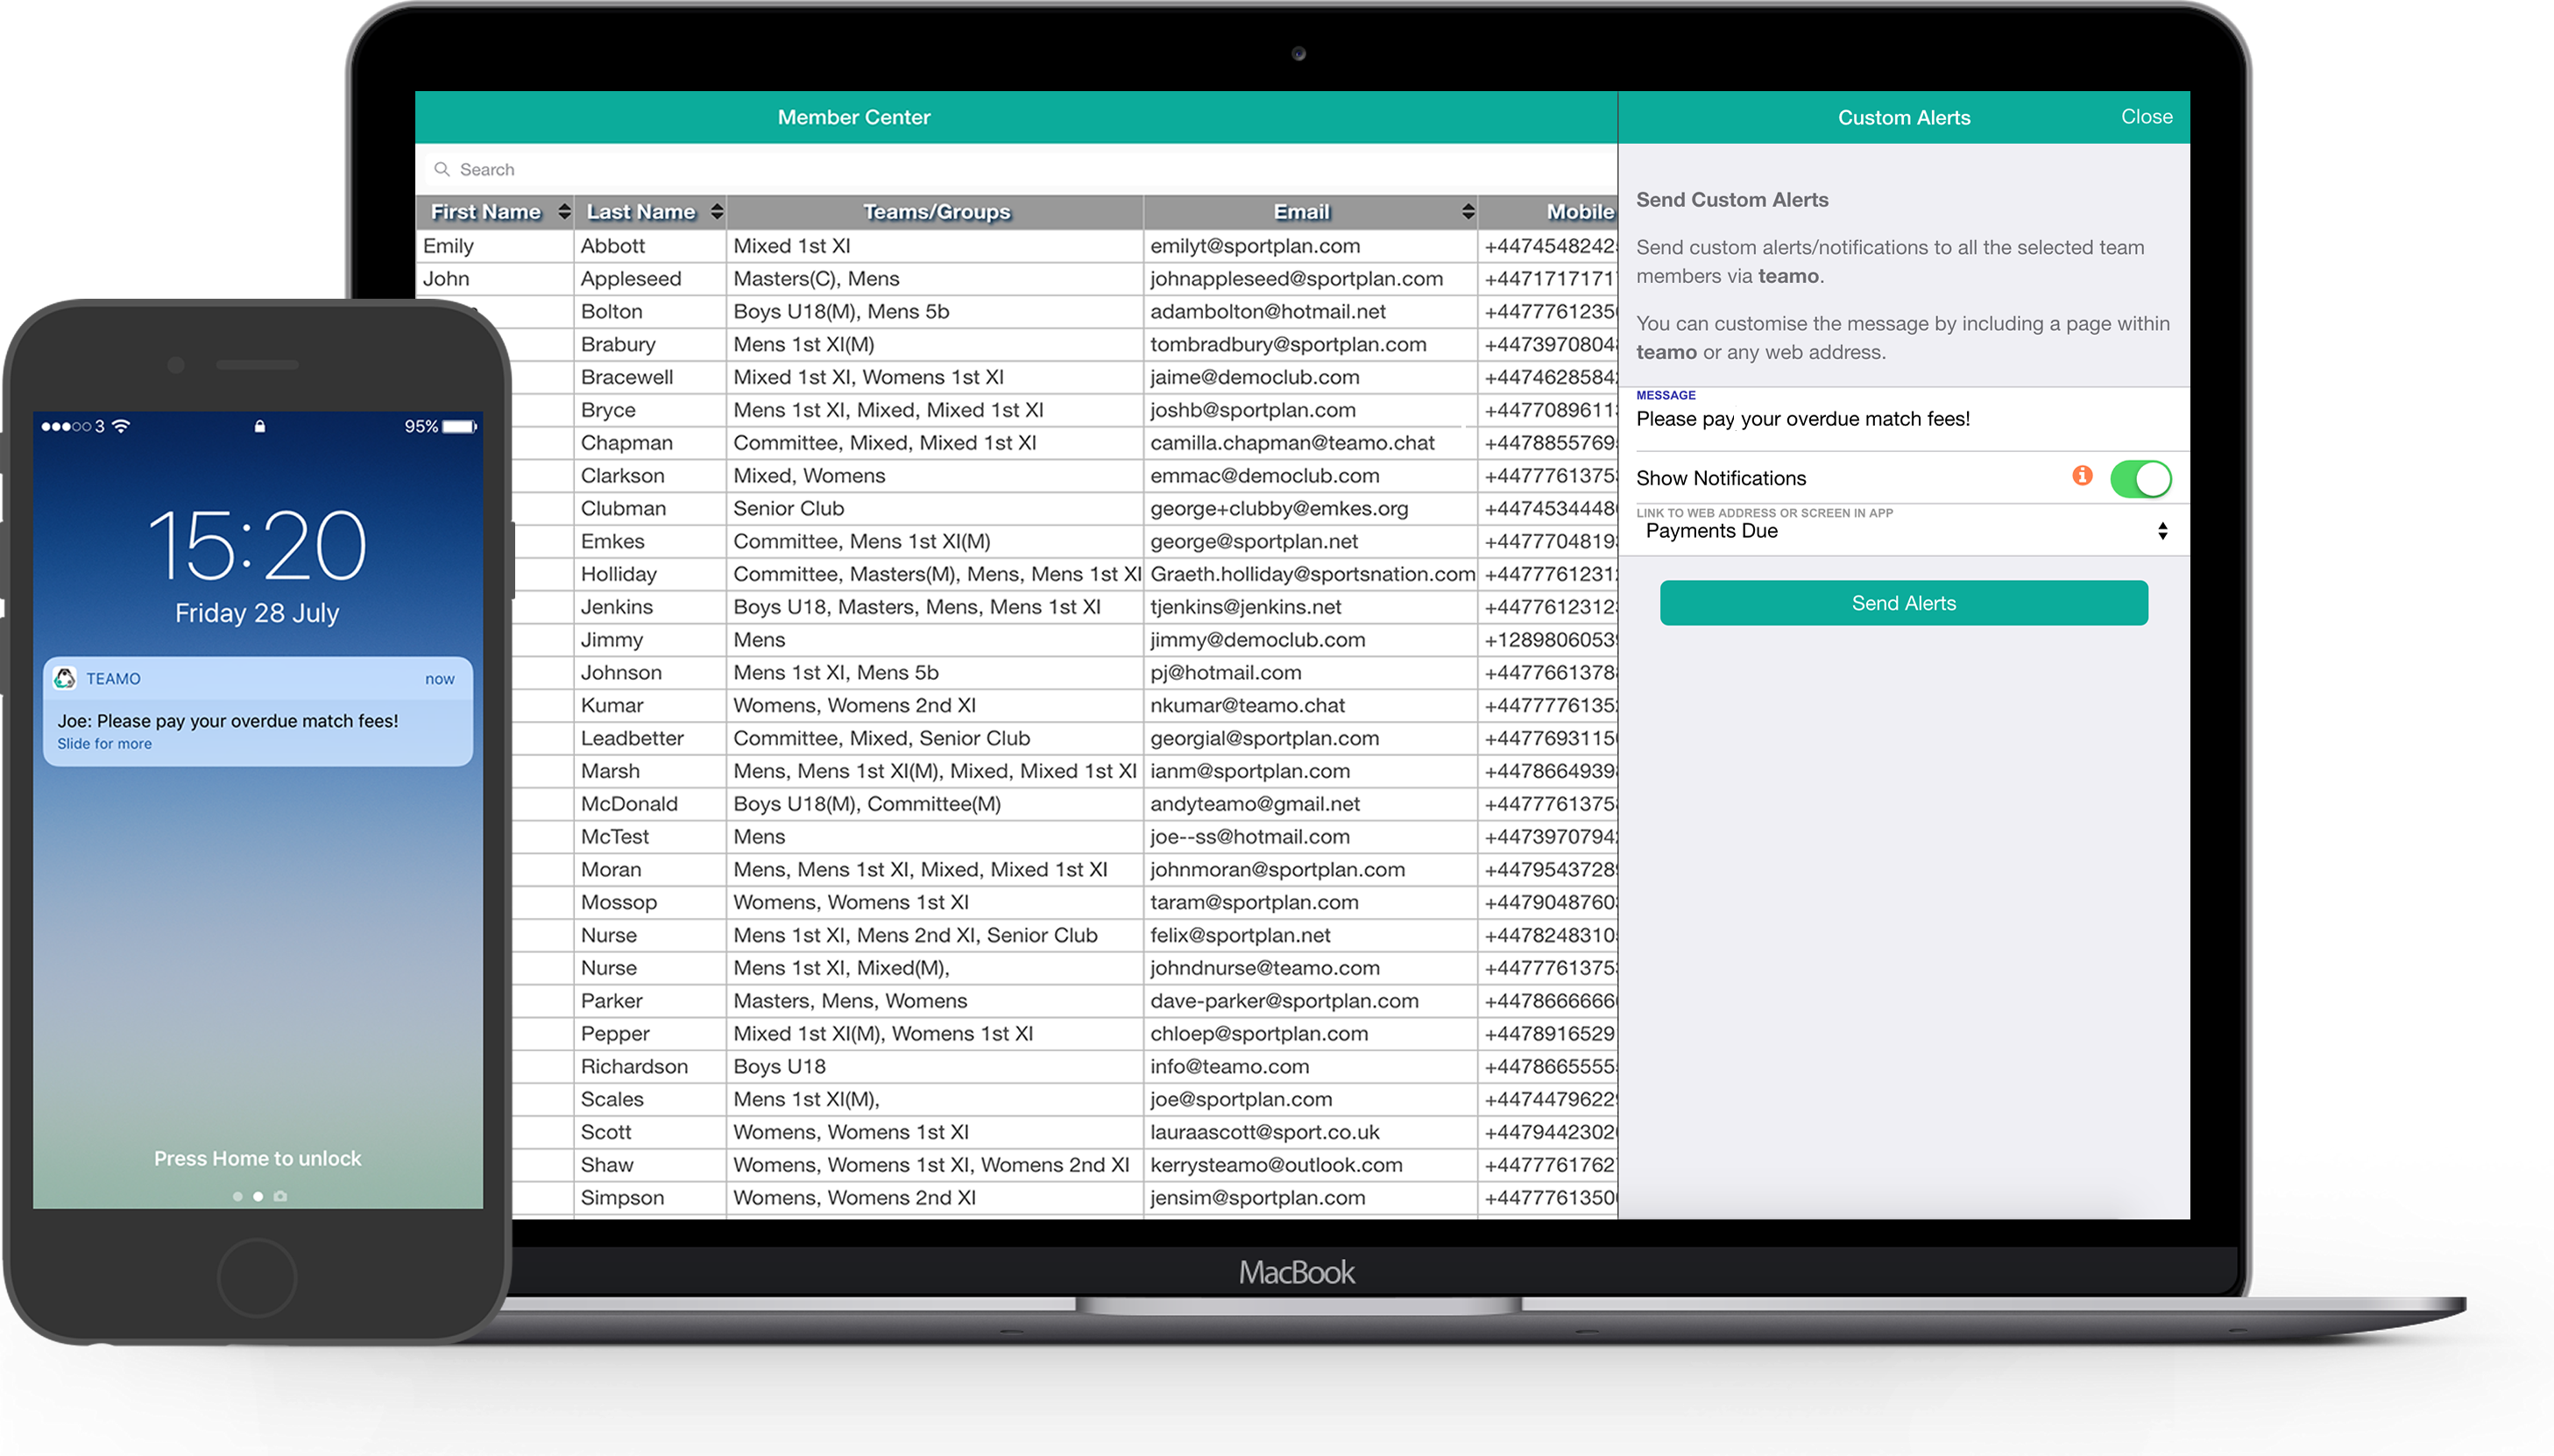Select the Jenkins last name cell
Image resolution: width=2554 pixels, height=1456 pixels.
point(650,607)
